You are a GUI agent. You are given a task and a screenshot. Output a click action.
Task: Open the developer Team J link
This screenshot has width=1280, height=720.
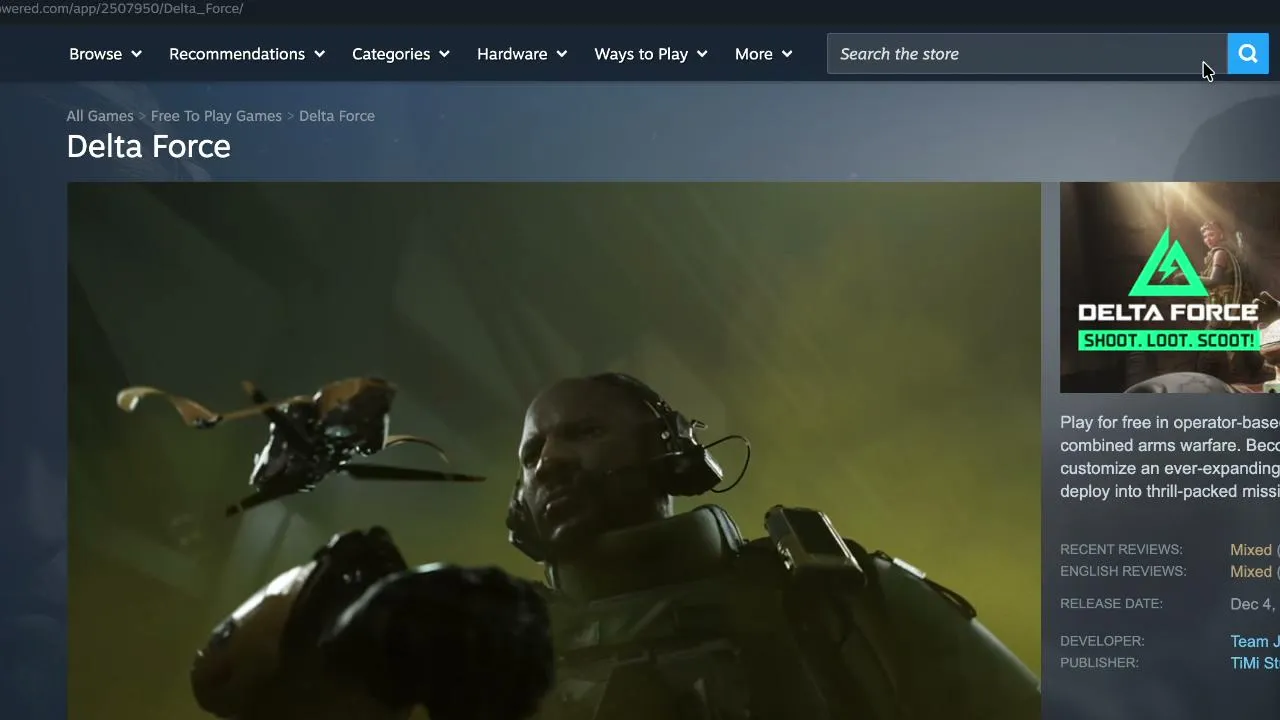point(1254,641)
